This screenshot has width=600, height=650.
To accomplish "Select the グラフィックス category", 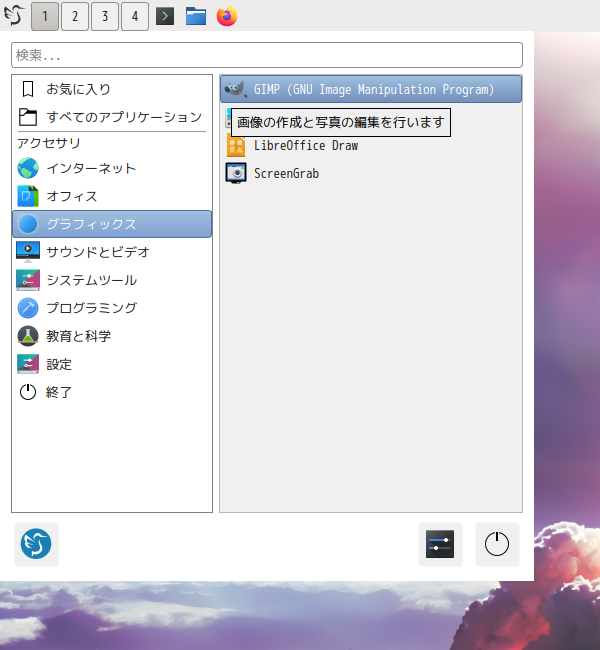I will 112,224.
